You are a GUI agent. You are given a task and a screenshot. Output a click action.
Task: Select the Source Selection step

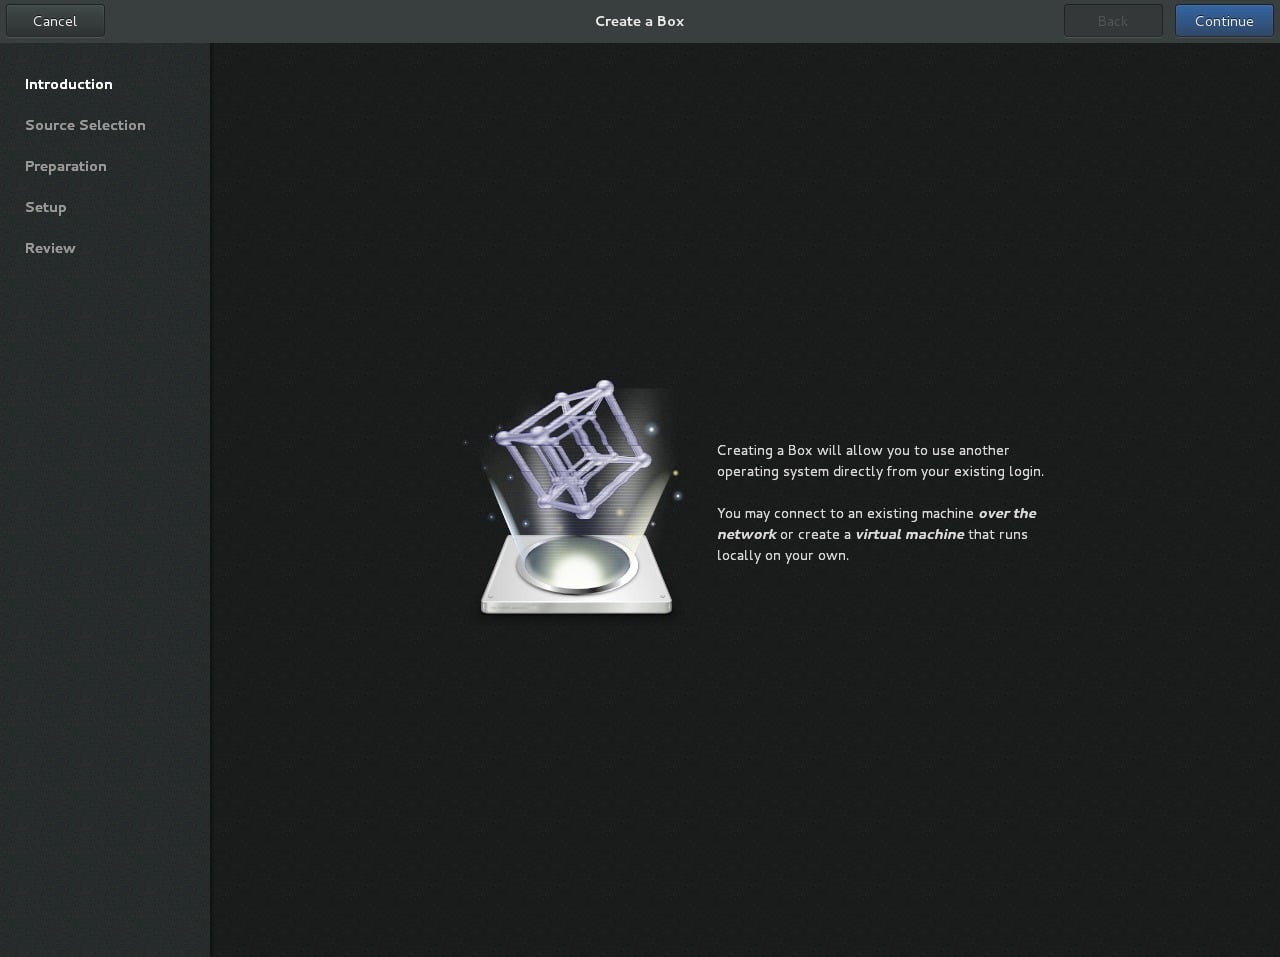coord(85,125)
